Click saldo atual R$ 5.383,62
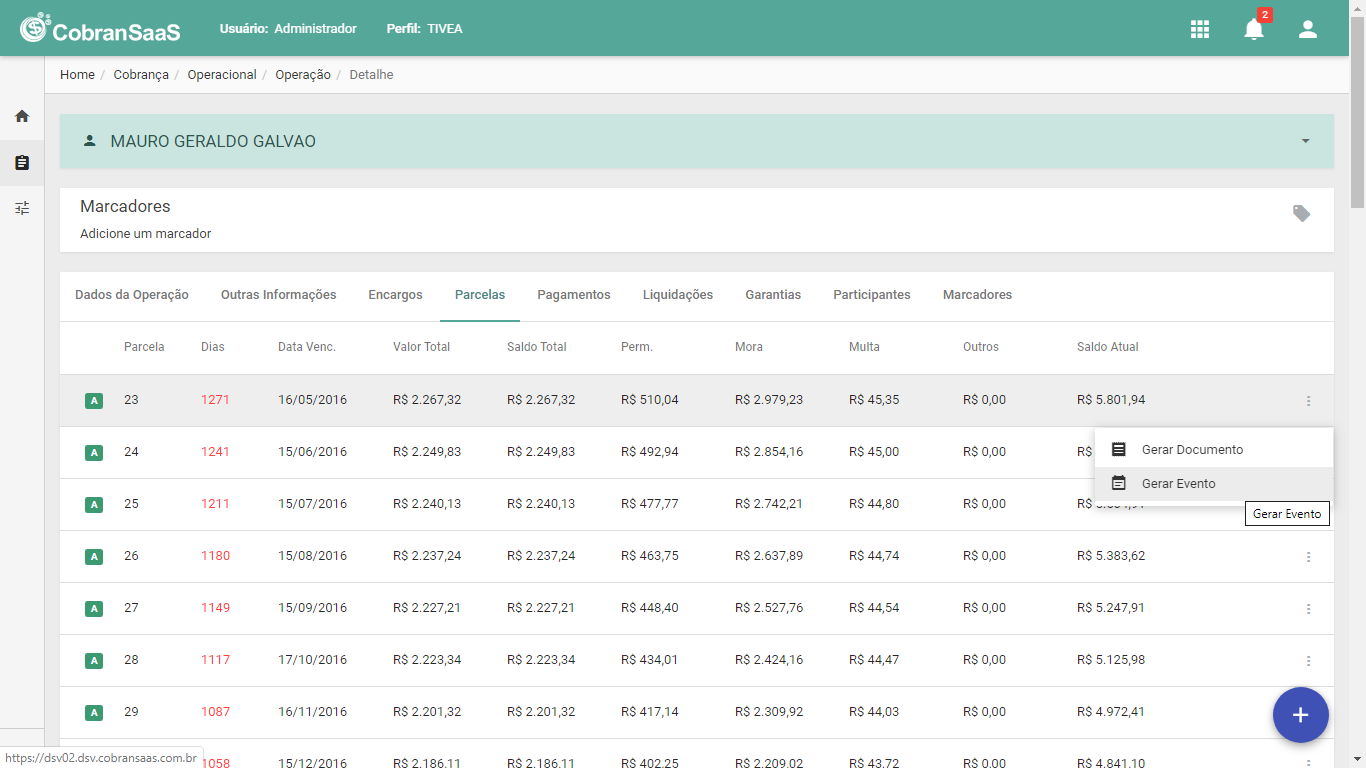The width and height of the screenshot is (1366, 768). (1111, 556)
